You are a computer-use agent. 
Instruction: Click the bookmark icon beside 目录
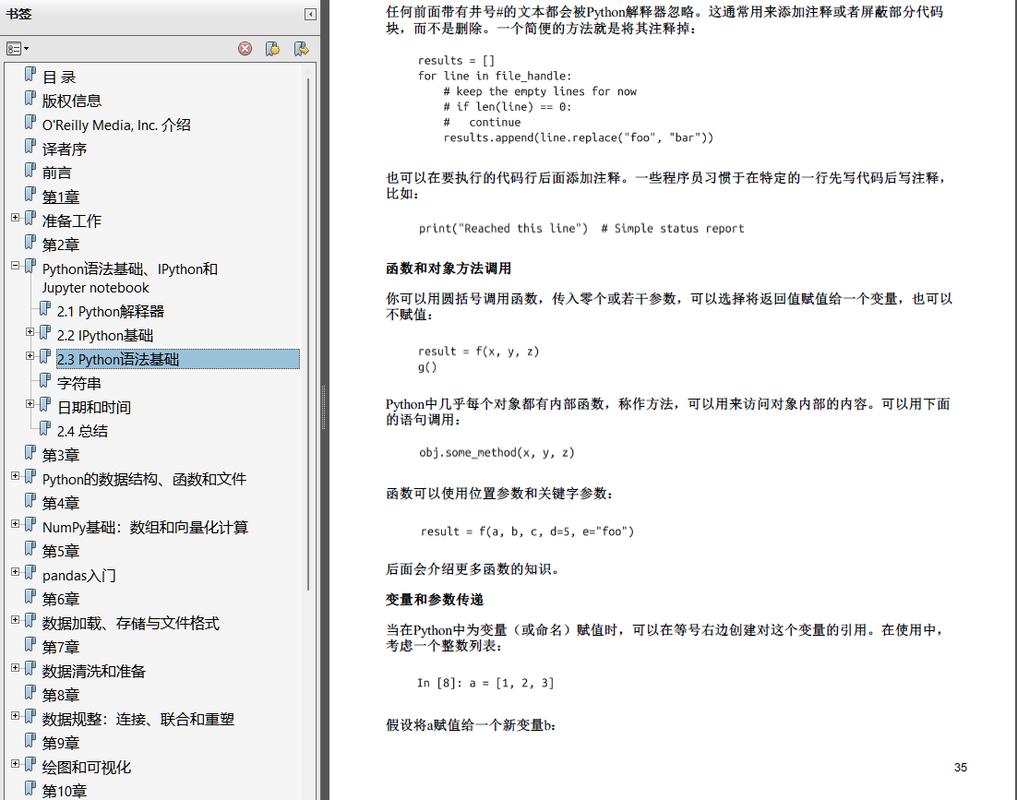32,75
